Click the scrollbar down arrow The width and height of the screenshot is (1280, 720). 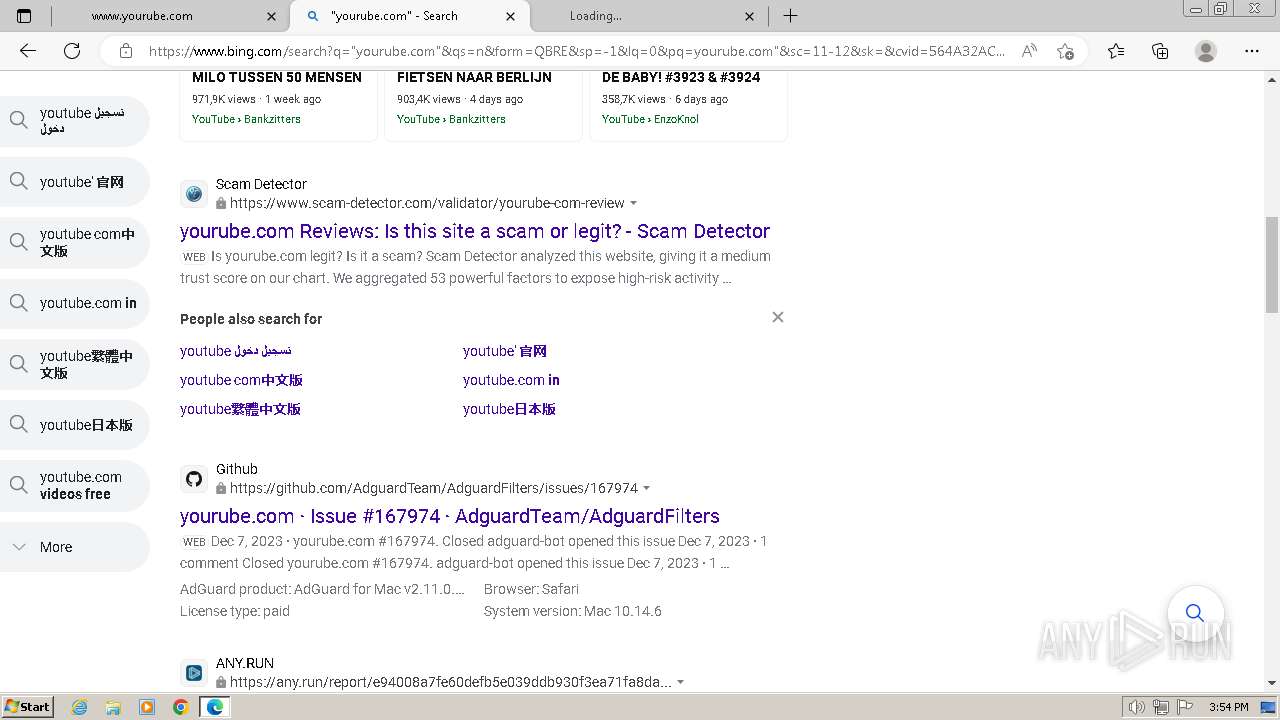pos(1272,683)
